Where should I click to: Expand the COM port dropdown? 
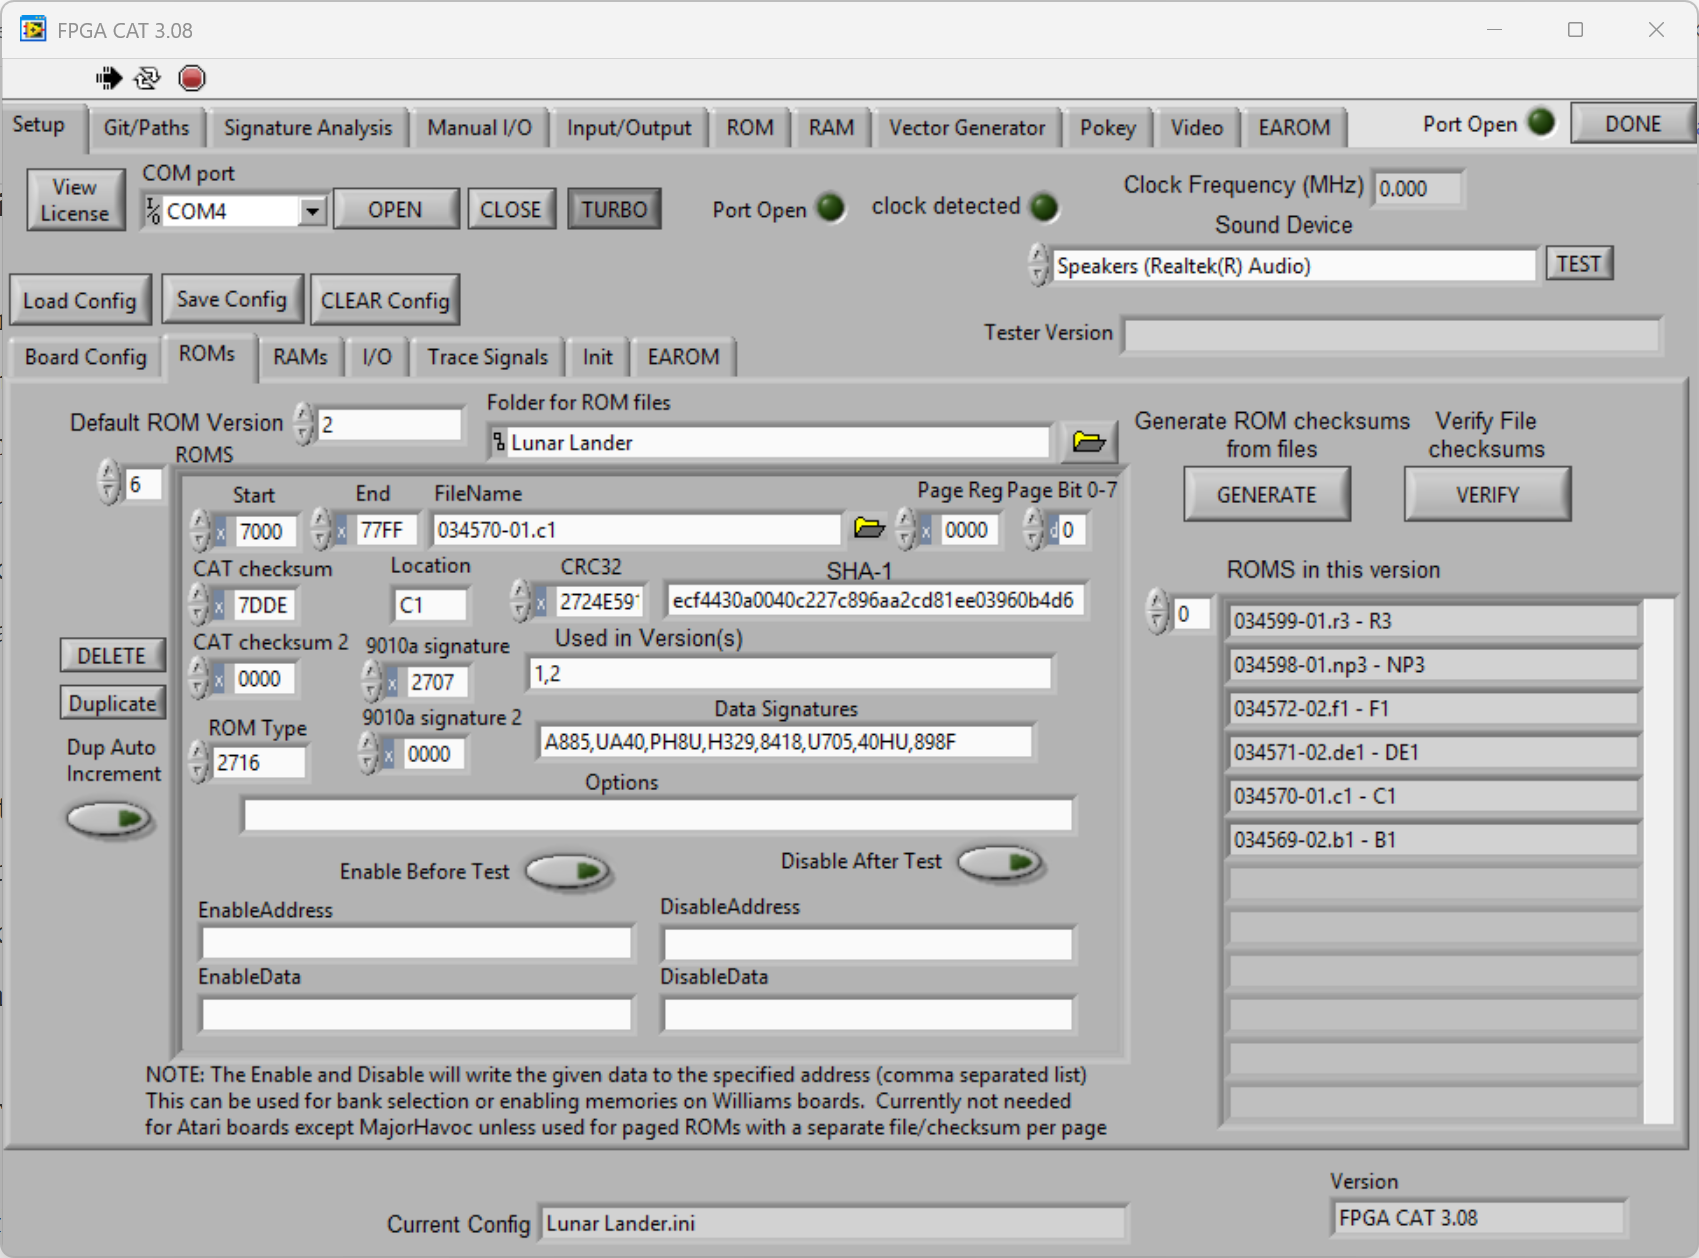pos(312,211)
